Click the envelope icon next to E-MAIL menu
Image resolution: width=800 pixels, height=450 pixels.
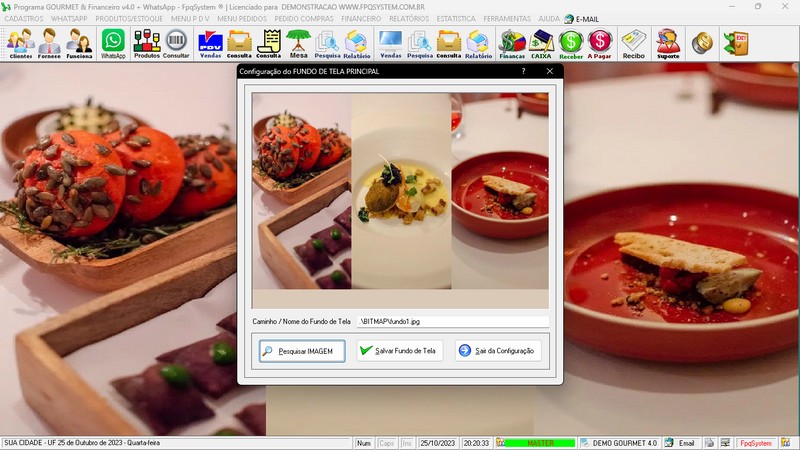pos(569,19)
